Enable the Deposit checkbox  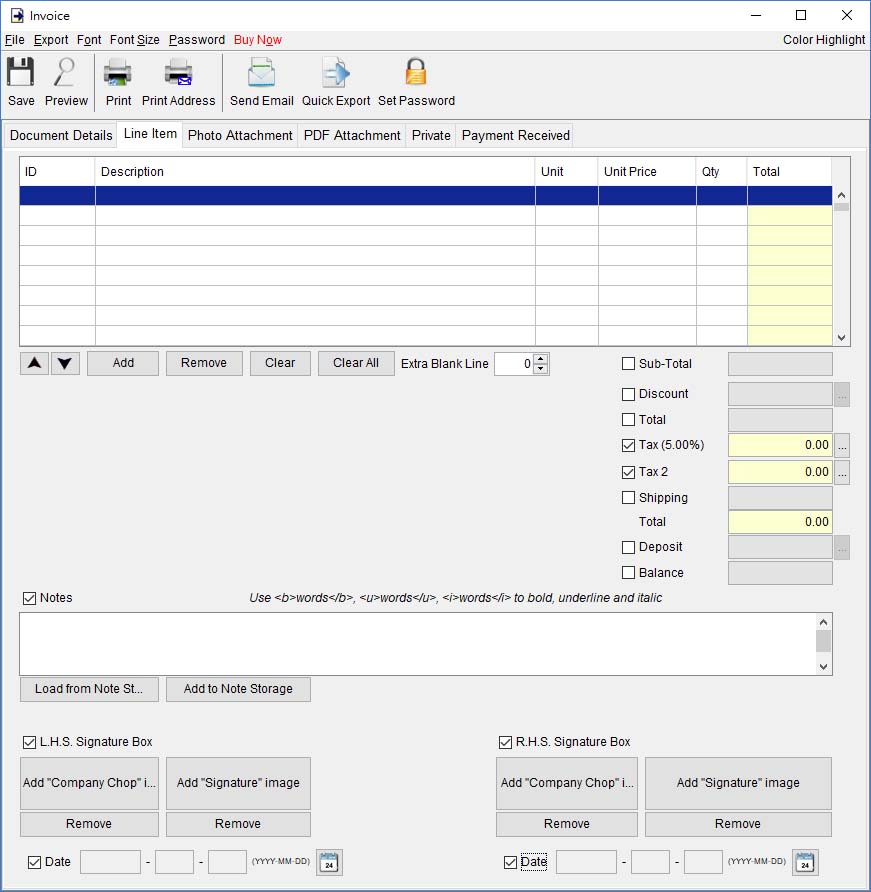tap(628, 547)
